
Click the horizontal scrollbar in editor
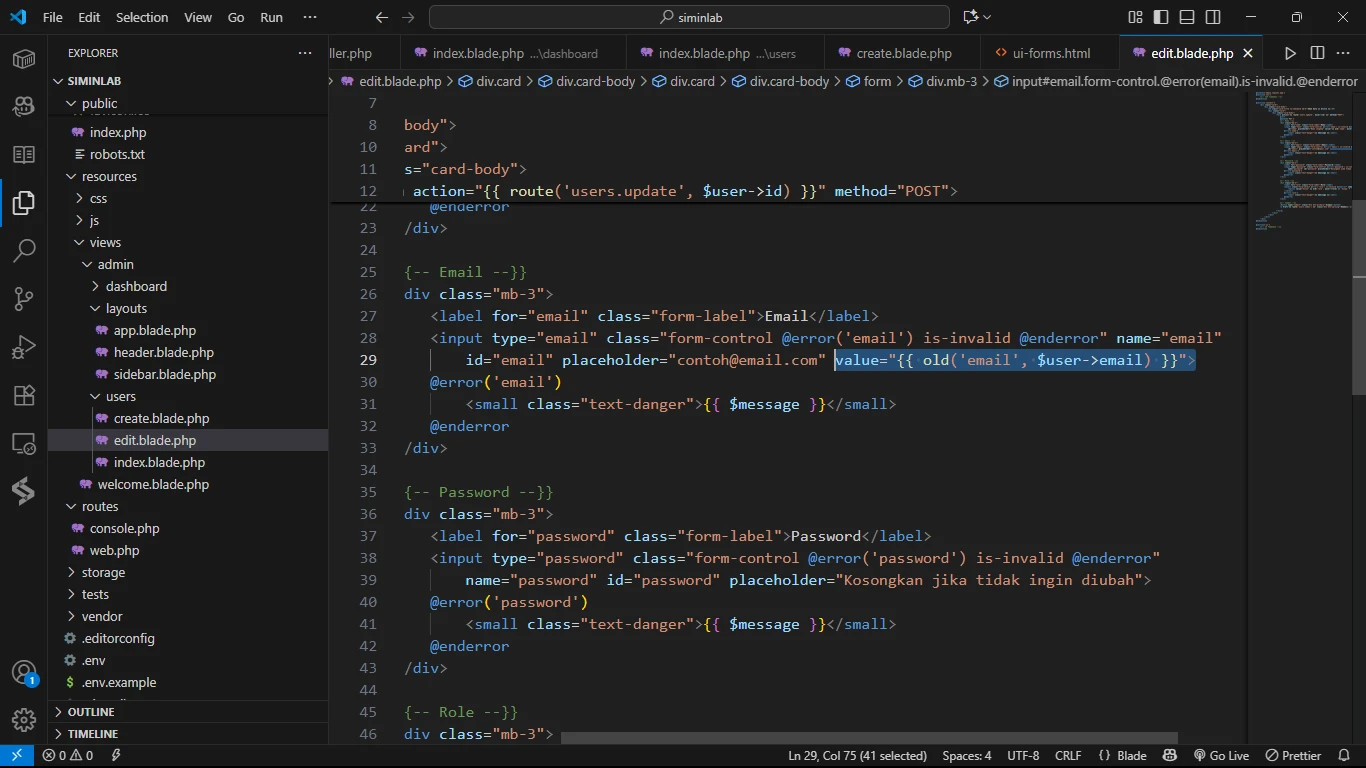tap(868, 738)
